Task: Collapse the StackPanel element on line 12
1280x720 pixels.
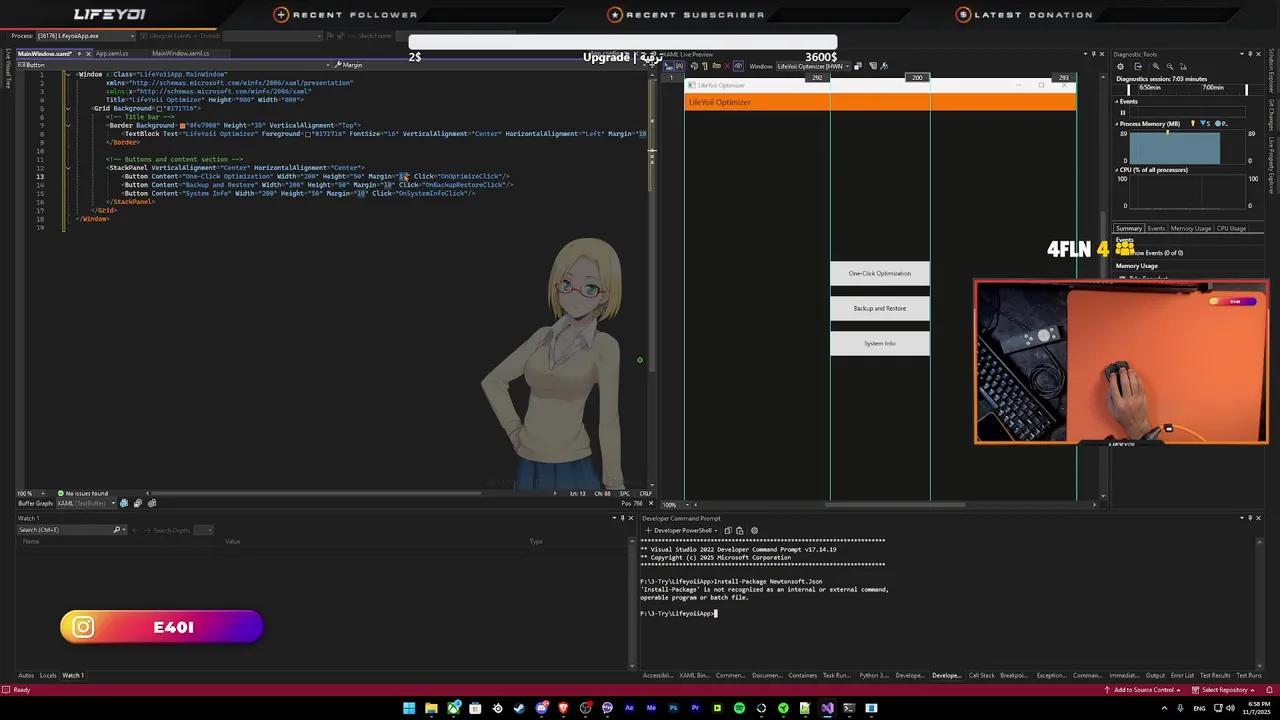Action: (x=68, y=167)
